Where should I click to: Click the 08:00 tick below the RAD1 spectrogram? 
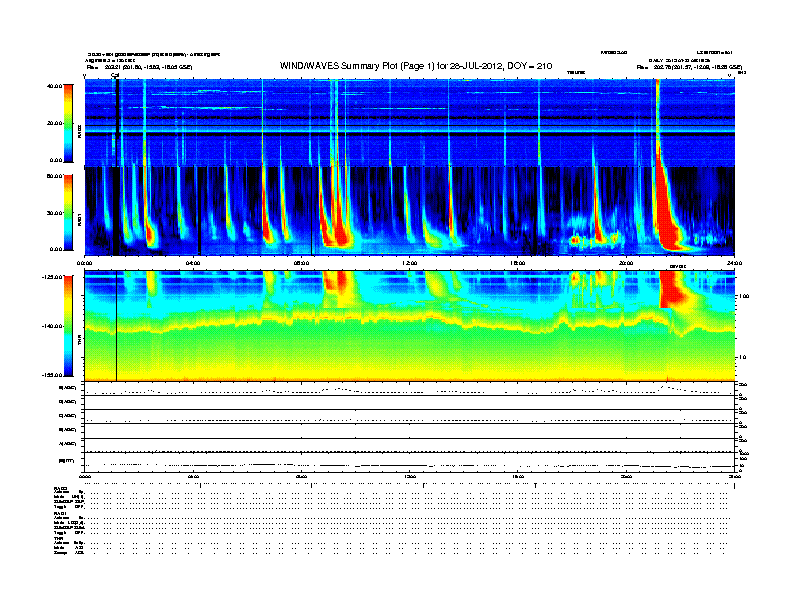pyautogui.click(x=301, y=263)
